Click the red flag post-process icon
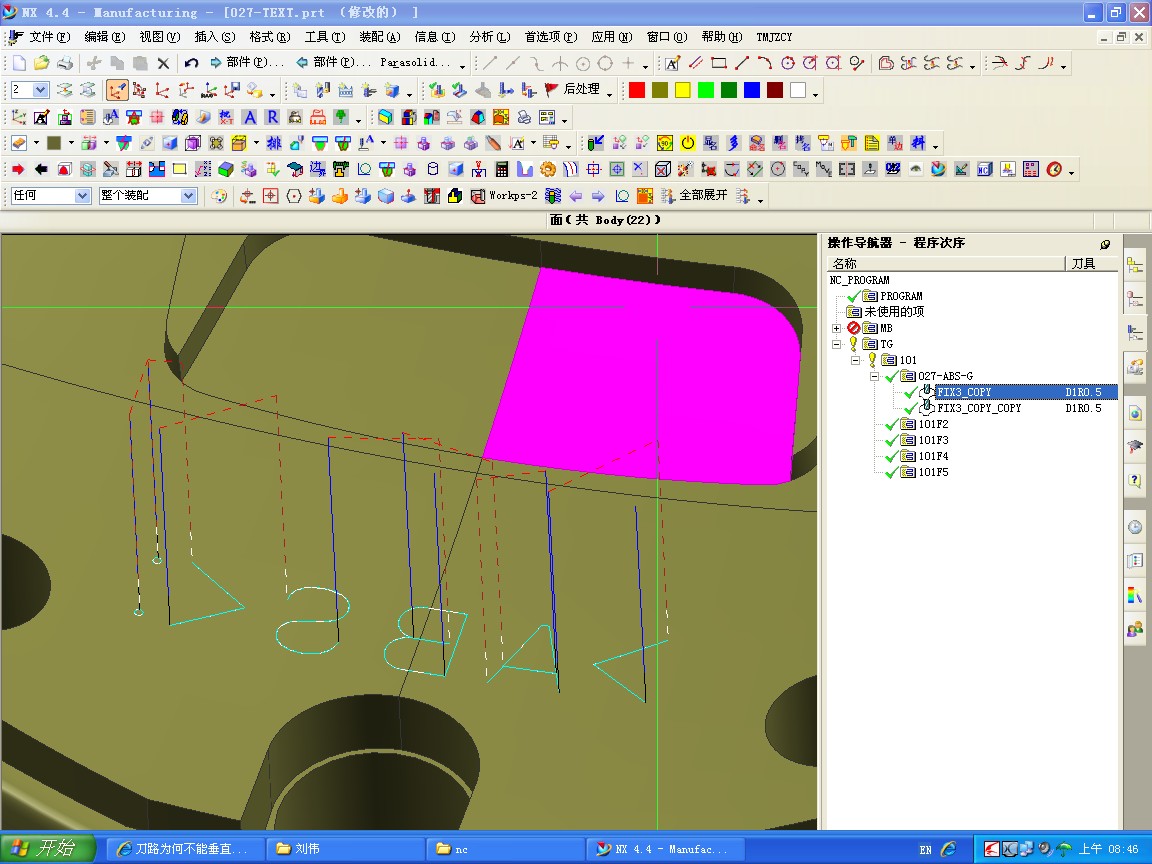 coord(551,90)
